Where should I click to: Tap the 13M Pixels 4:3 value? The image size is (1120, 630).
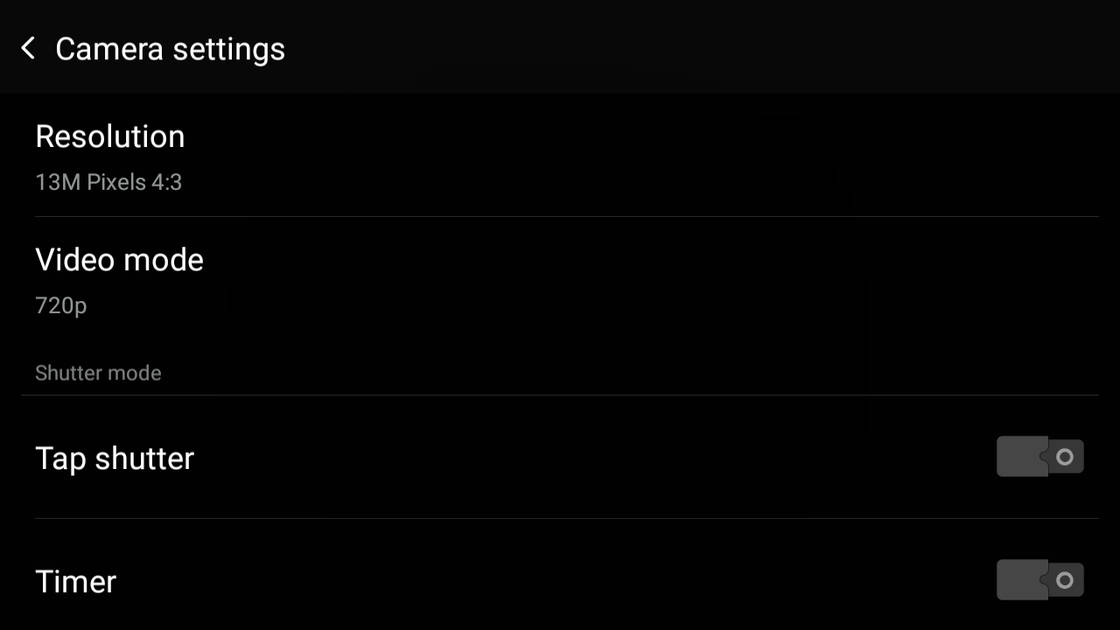pos(108,182)
